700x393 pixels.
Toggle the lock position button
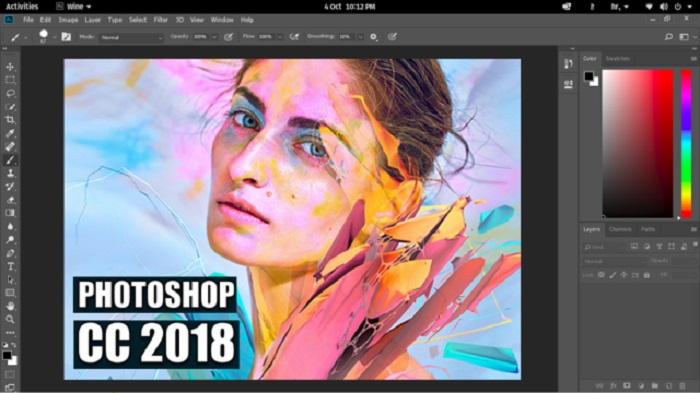pyautogui.click(x=624, y=275)
